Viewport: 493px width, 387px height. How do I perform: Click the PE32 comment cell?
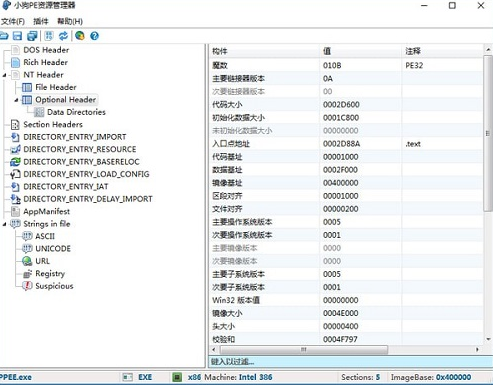(414, 65)
